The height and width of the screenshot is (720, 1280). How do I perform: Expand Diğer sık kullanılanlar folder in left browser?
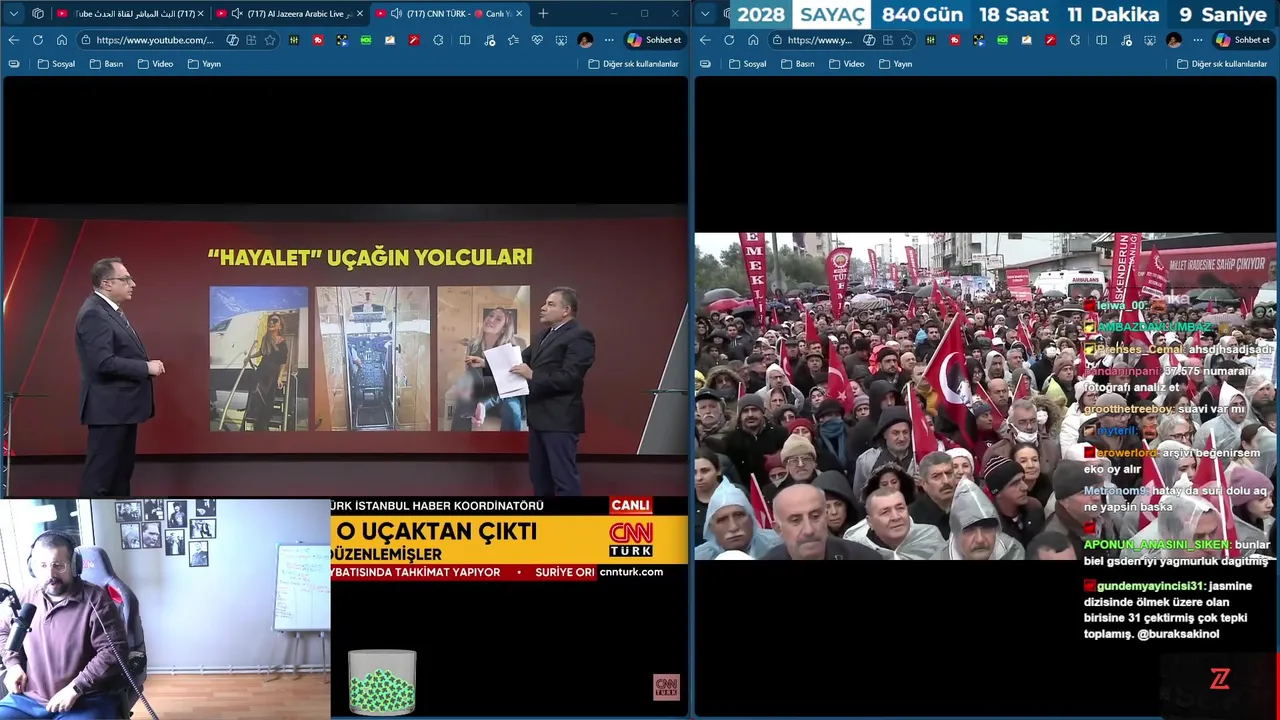[x=633, y=64]
